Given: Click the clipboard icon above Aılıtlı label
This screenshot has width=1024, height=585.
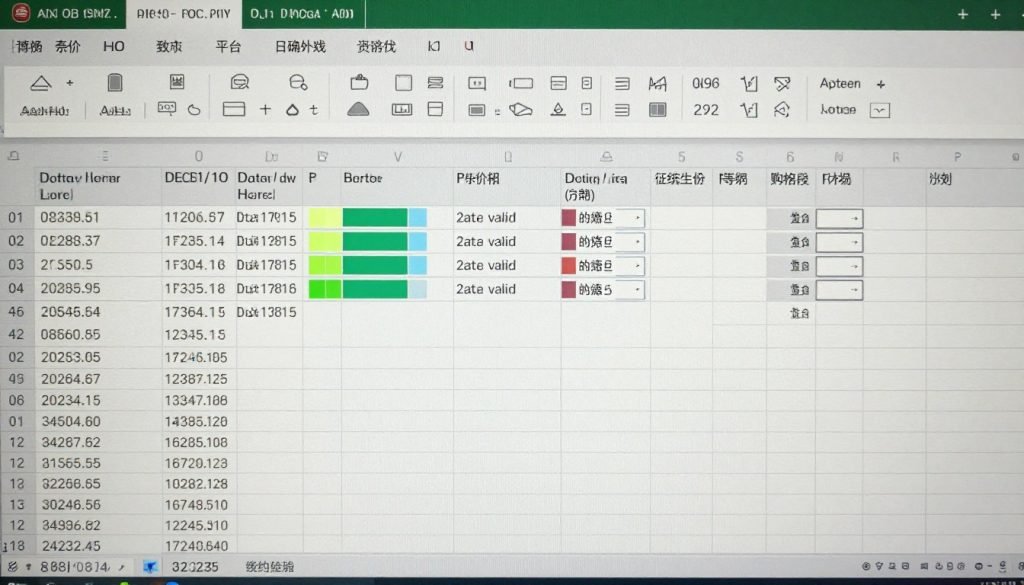Looking at the screenshot, I should point(114,83).
